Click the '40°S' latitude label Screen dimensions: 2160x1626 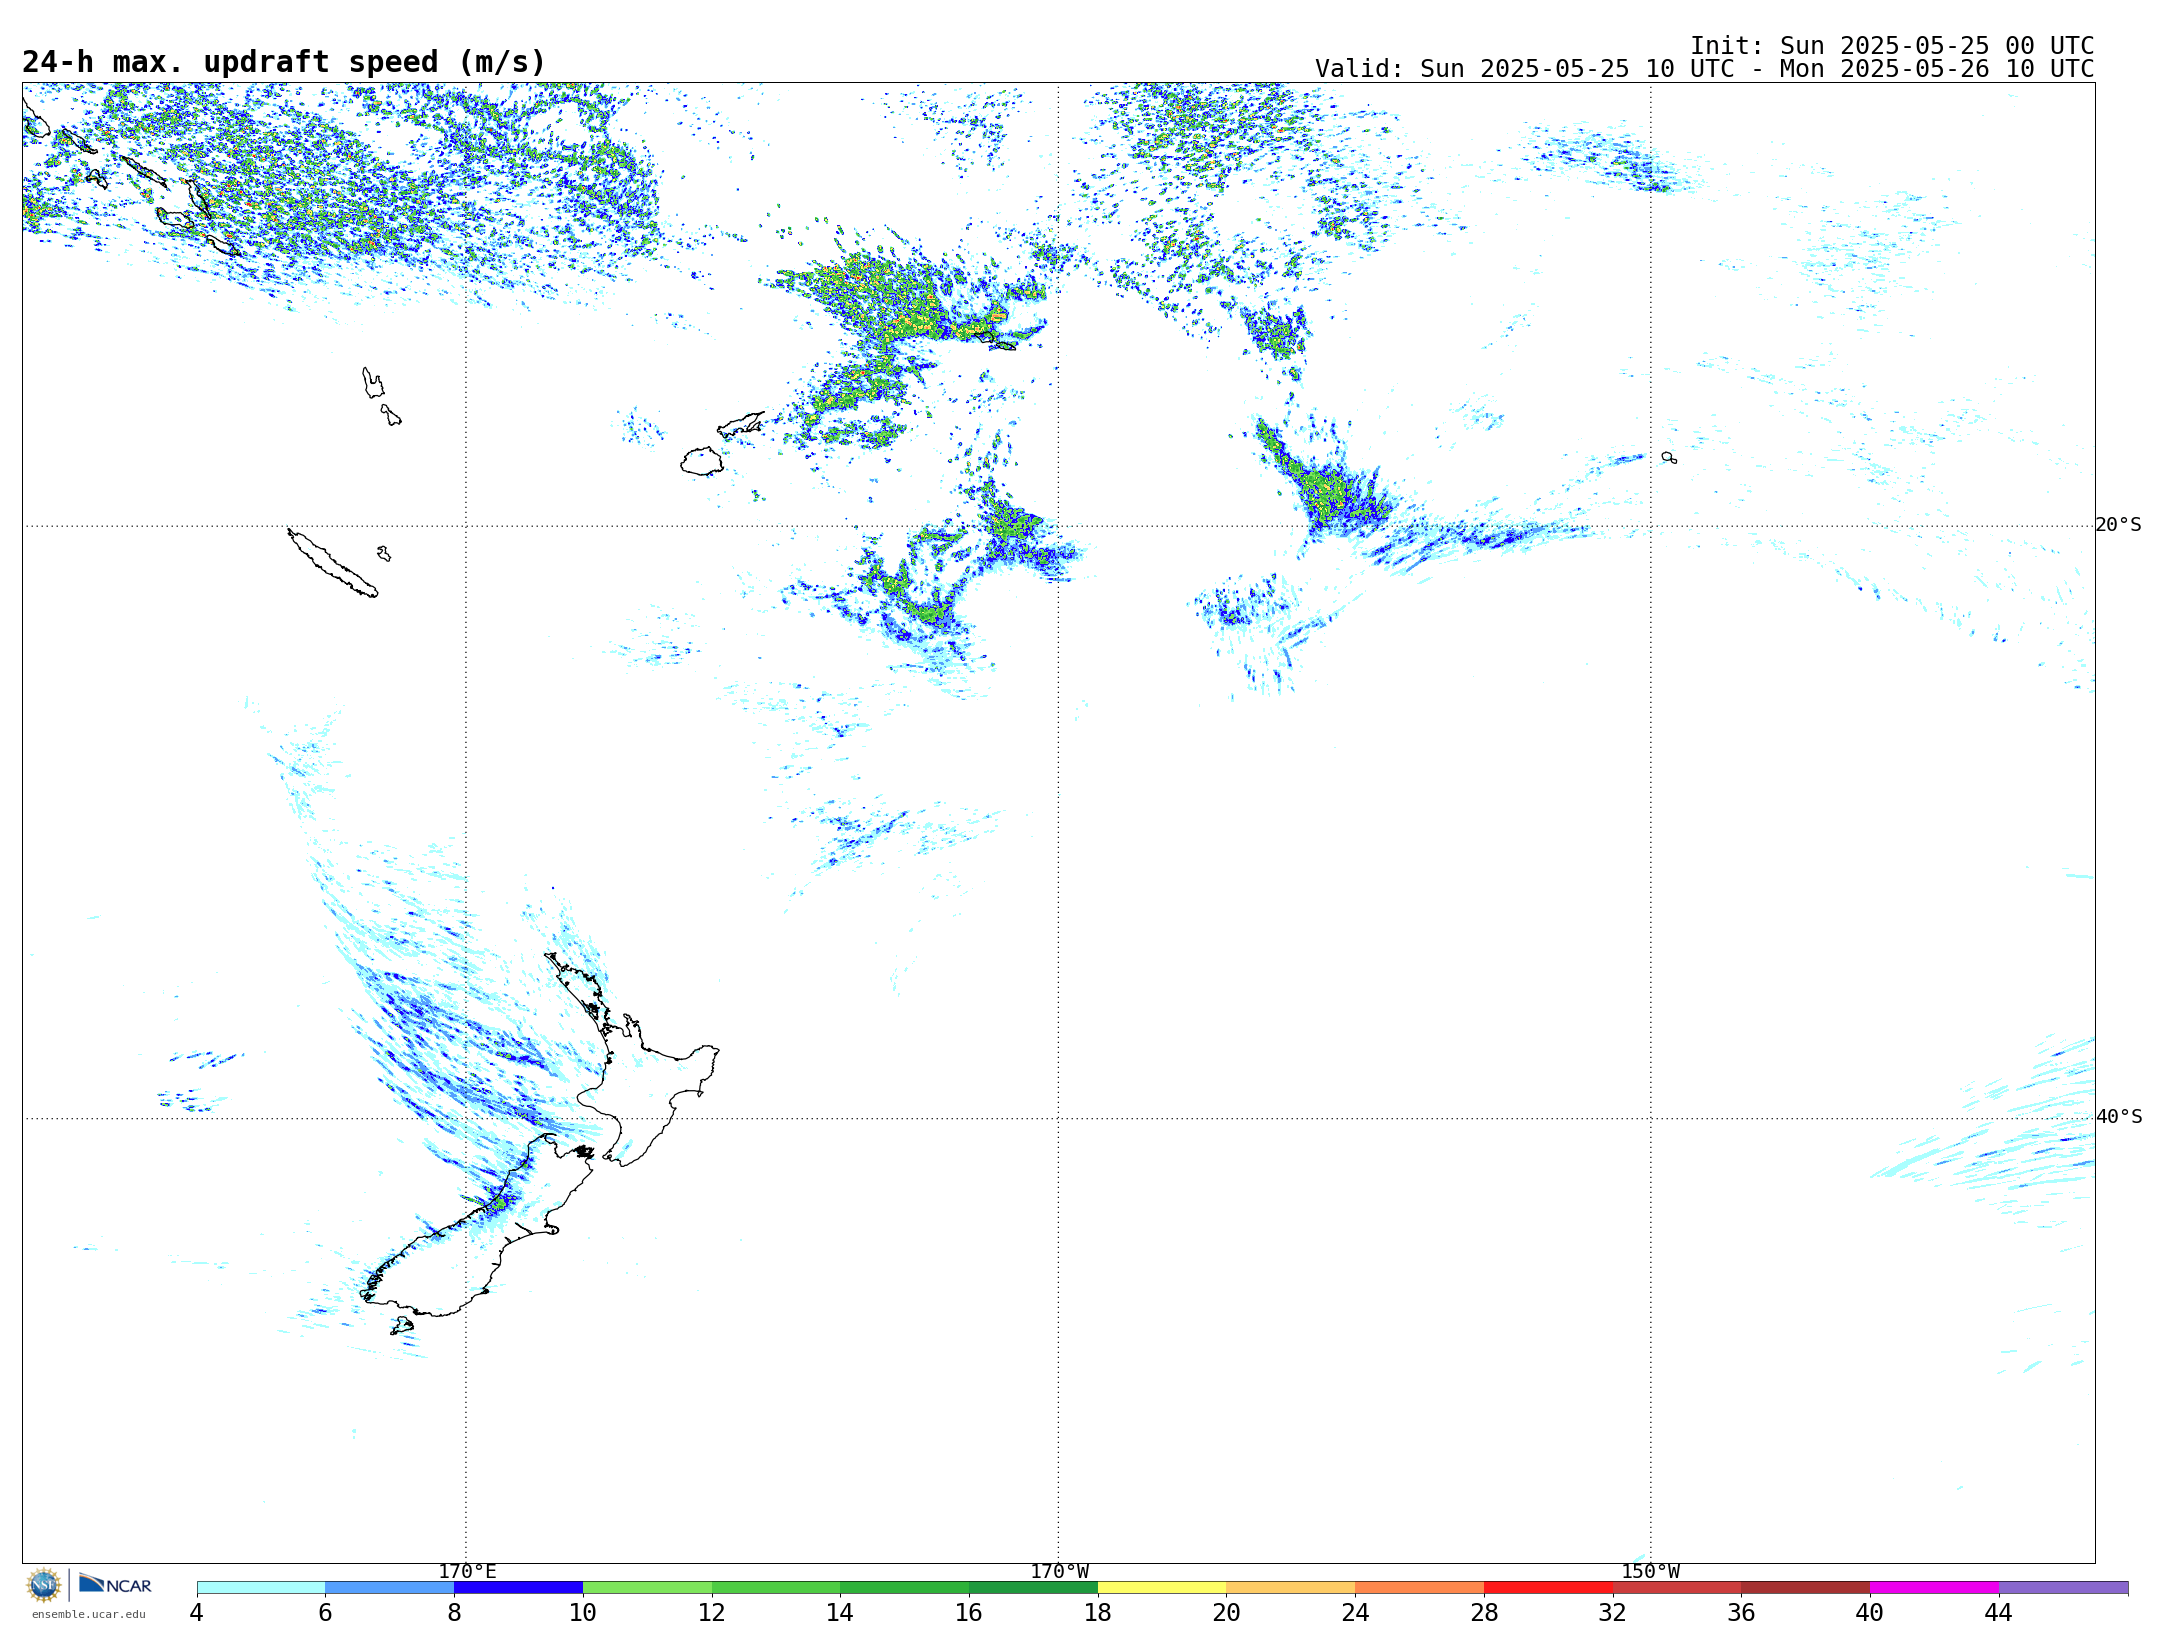(x=2119, y=1117)
